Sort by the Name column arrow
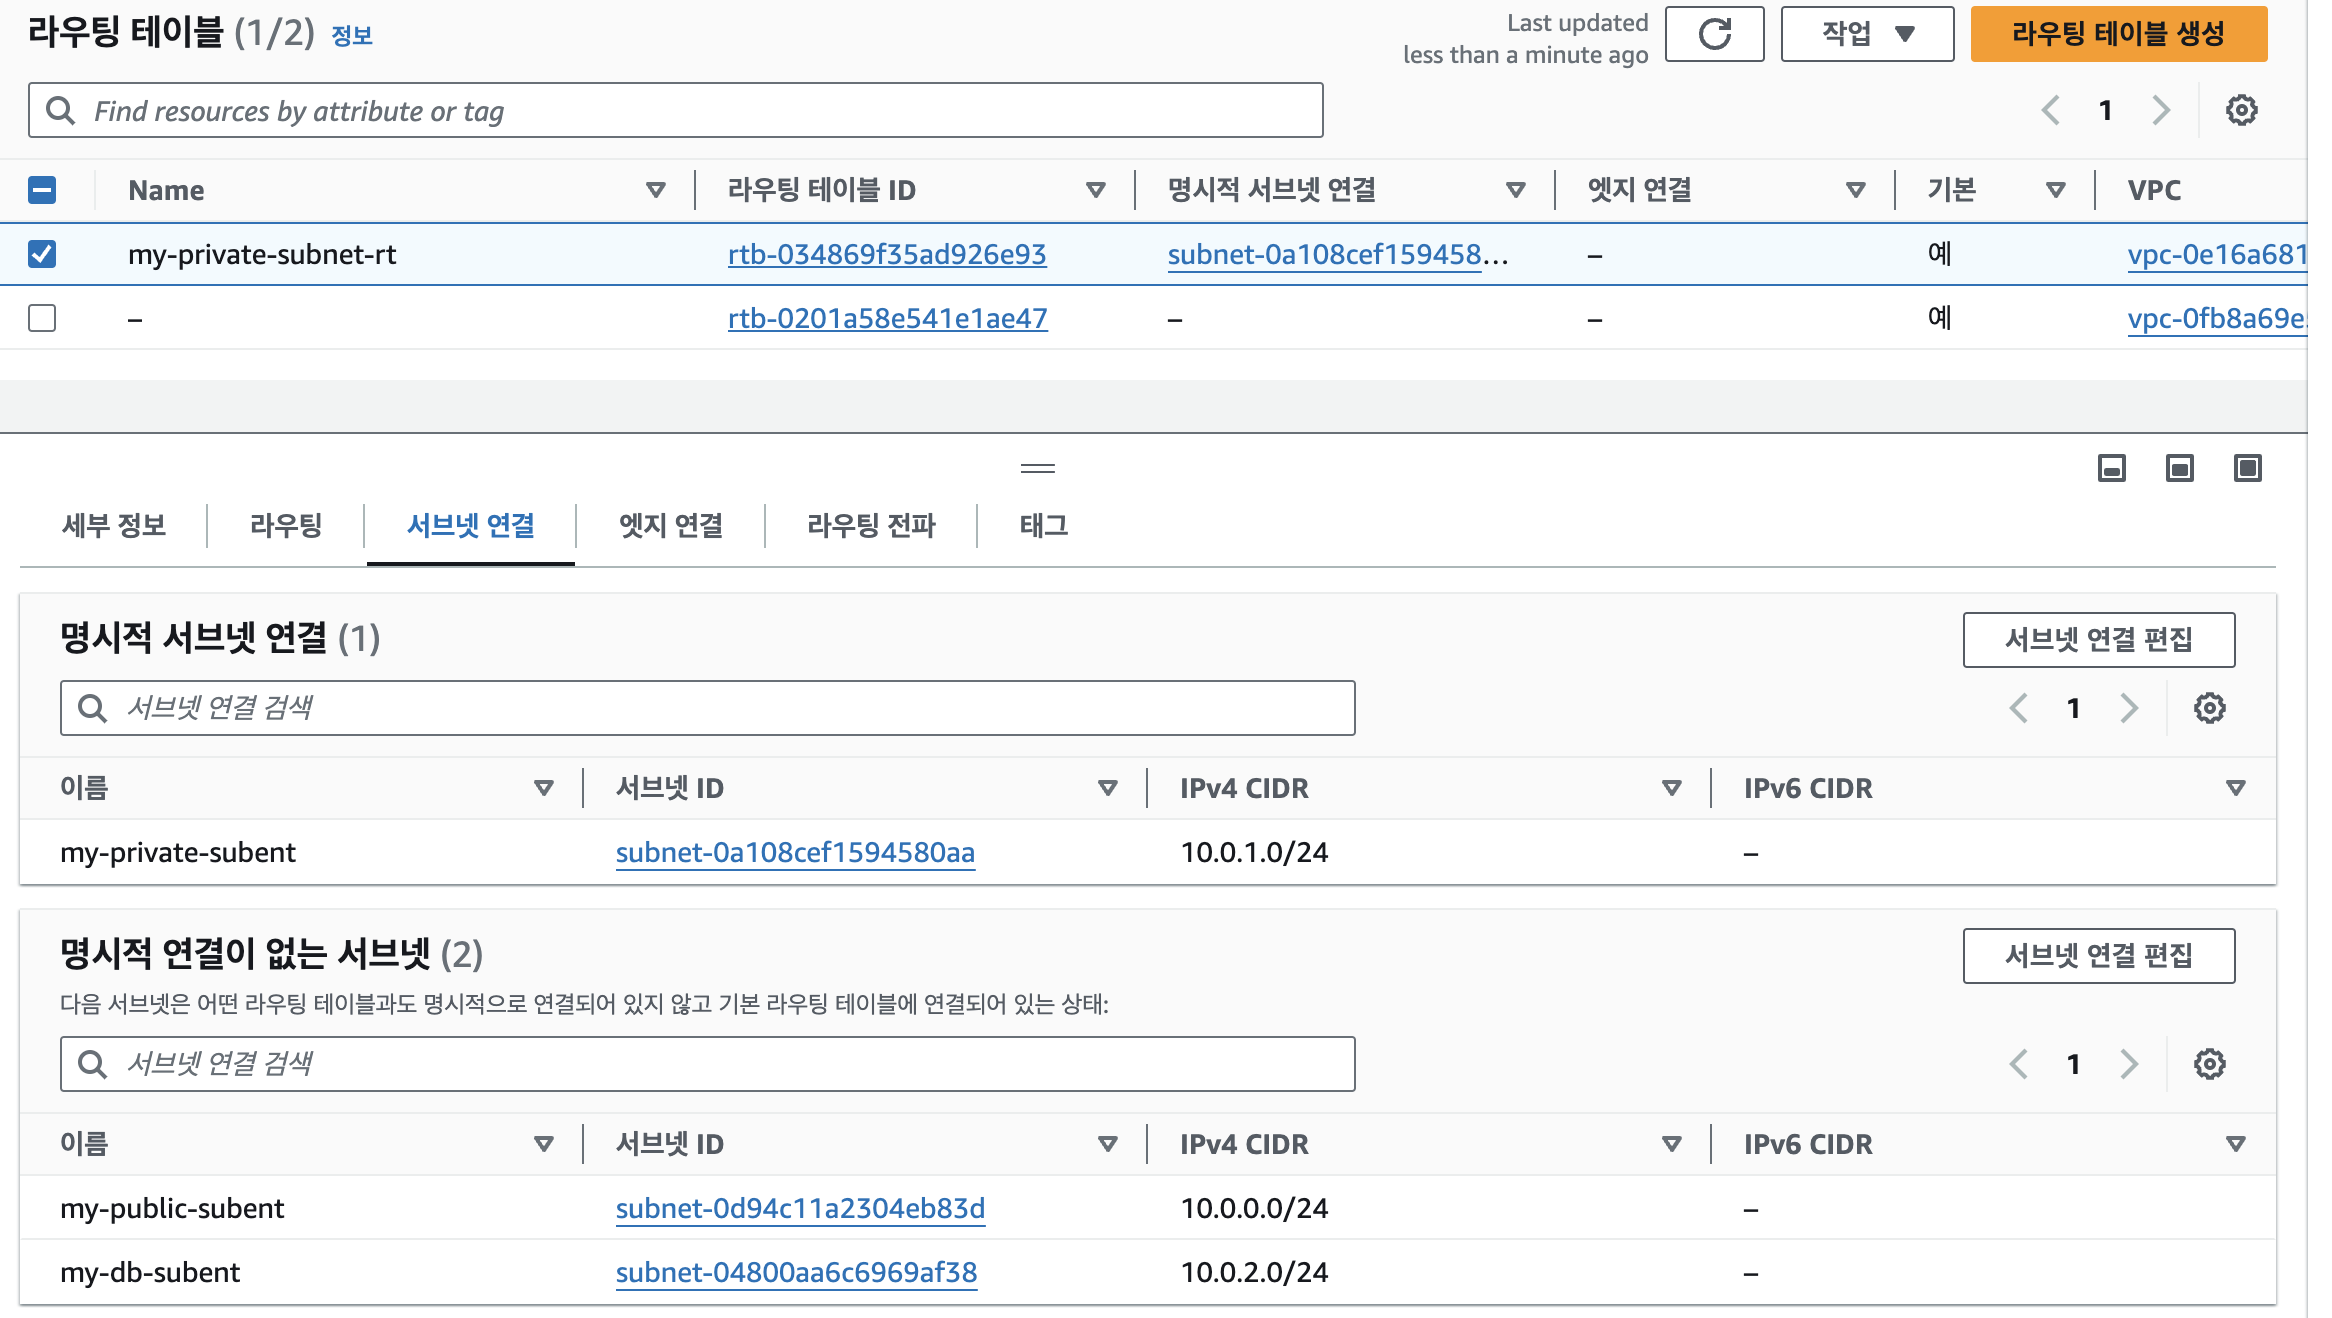2332x1318 pixels. (655, 190)
